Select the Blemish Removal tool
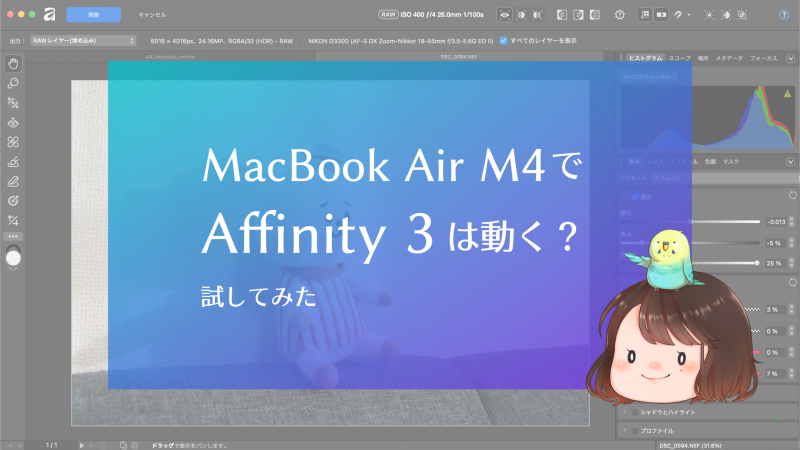 (13, 142)
